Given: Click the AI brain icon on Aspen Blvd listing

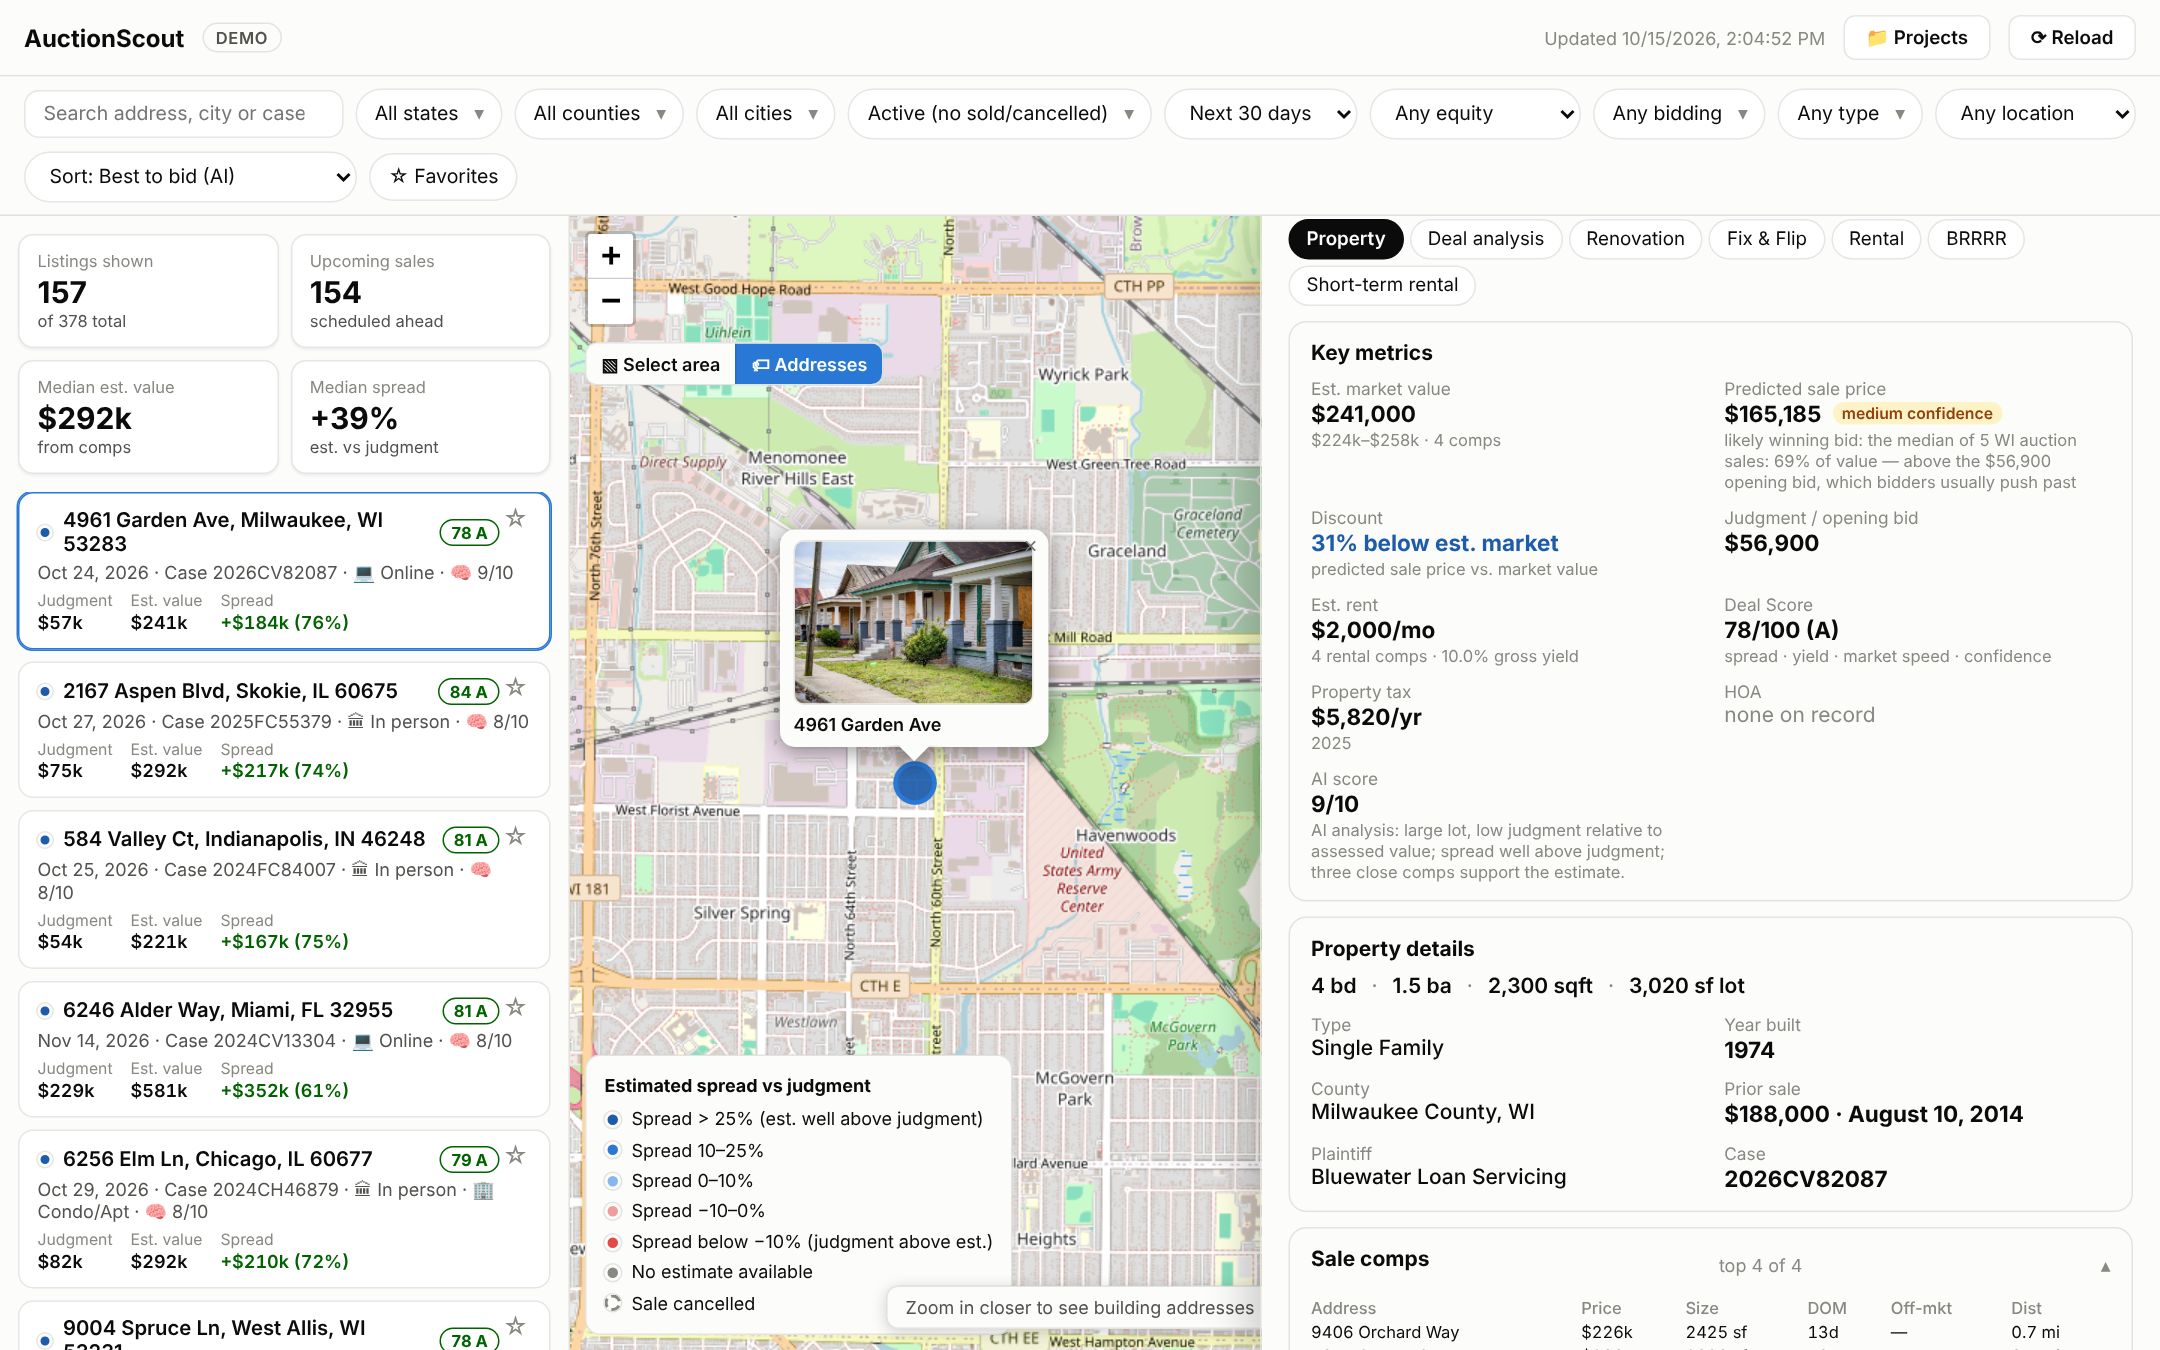Looking at the screenshot, I should click(x=477, y=722).
